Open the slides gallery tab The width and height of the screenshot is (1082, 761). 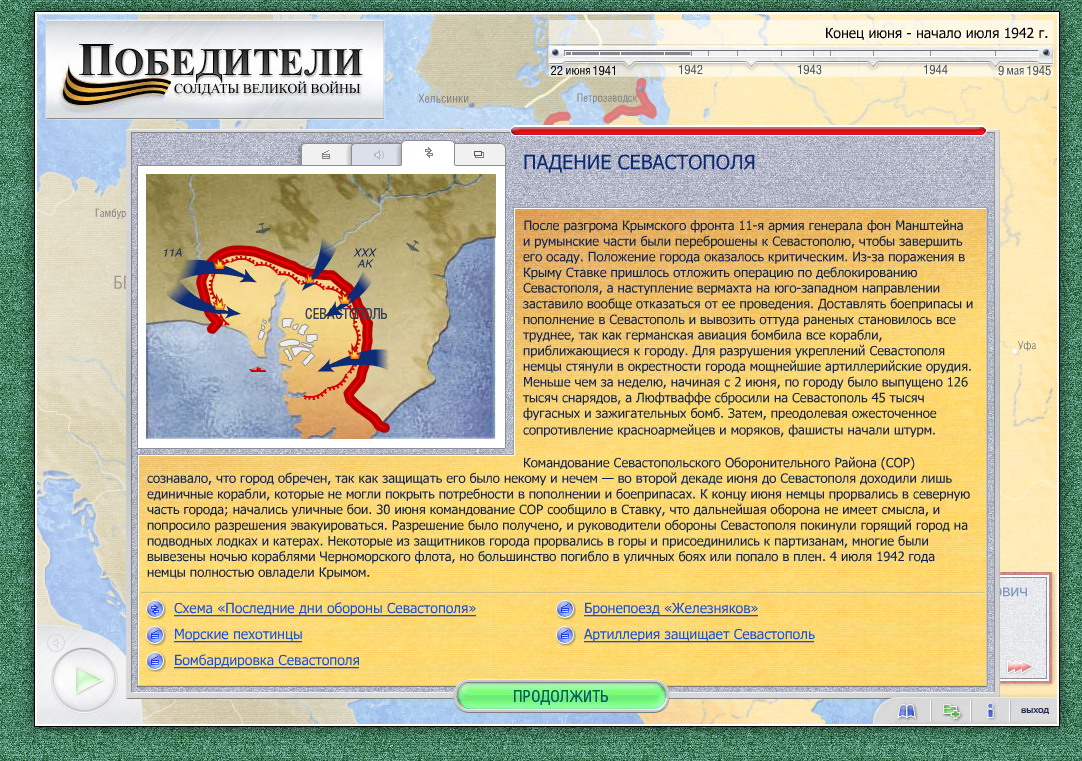[x=479, y=155]
